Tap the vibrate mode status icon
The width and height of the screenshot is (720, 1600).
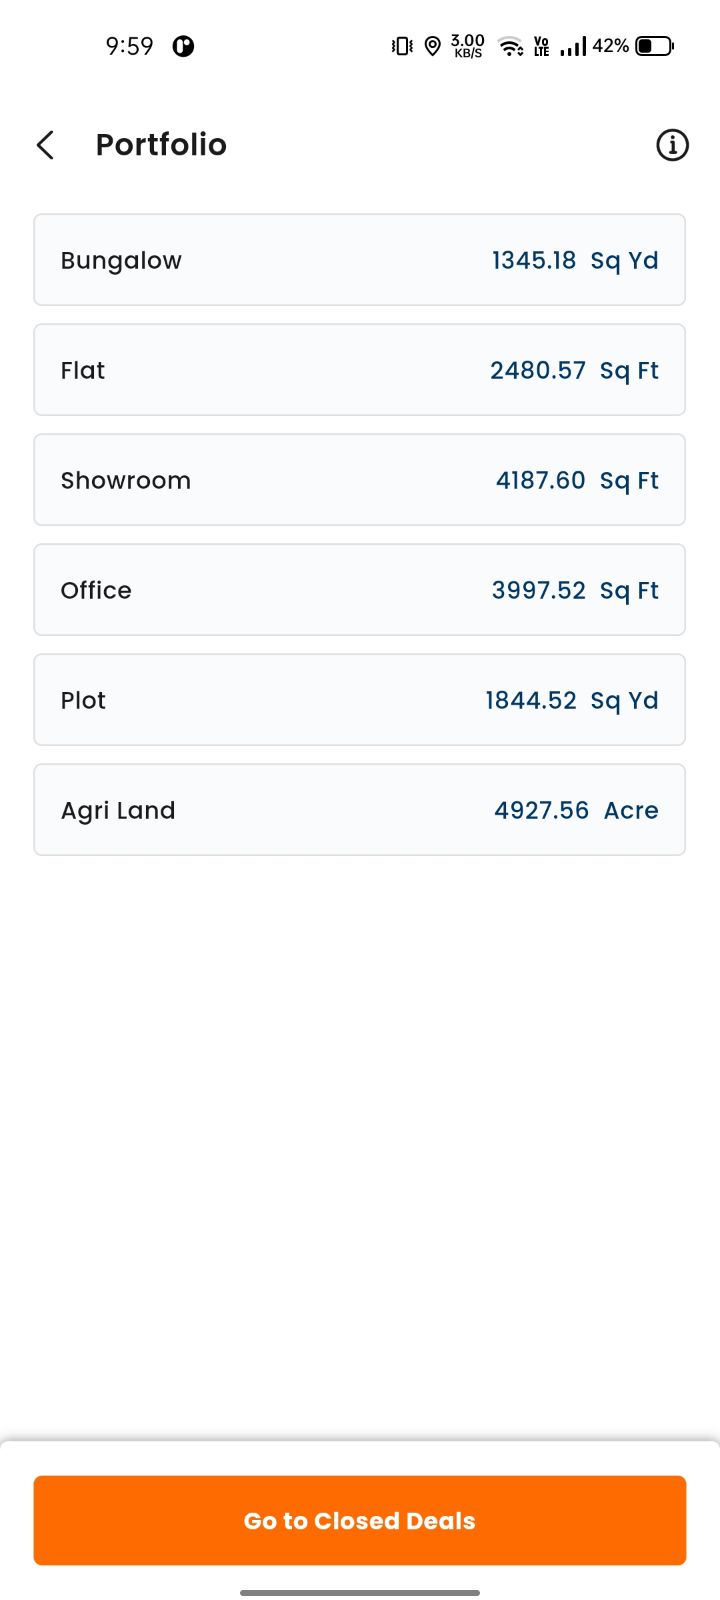[x=402, y=46]
